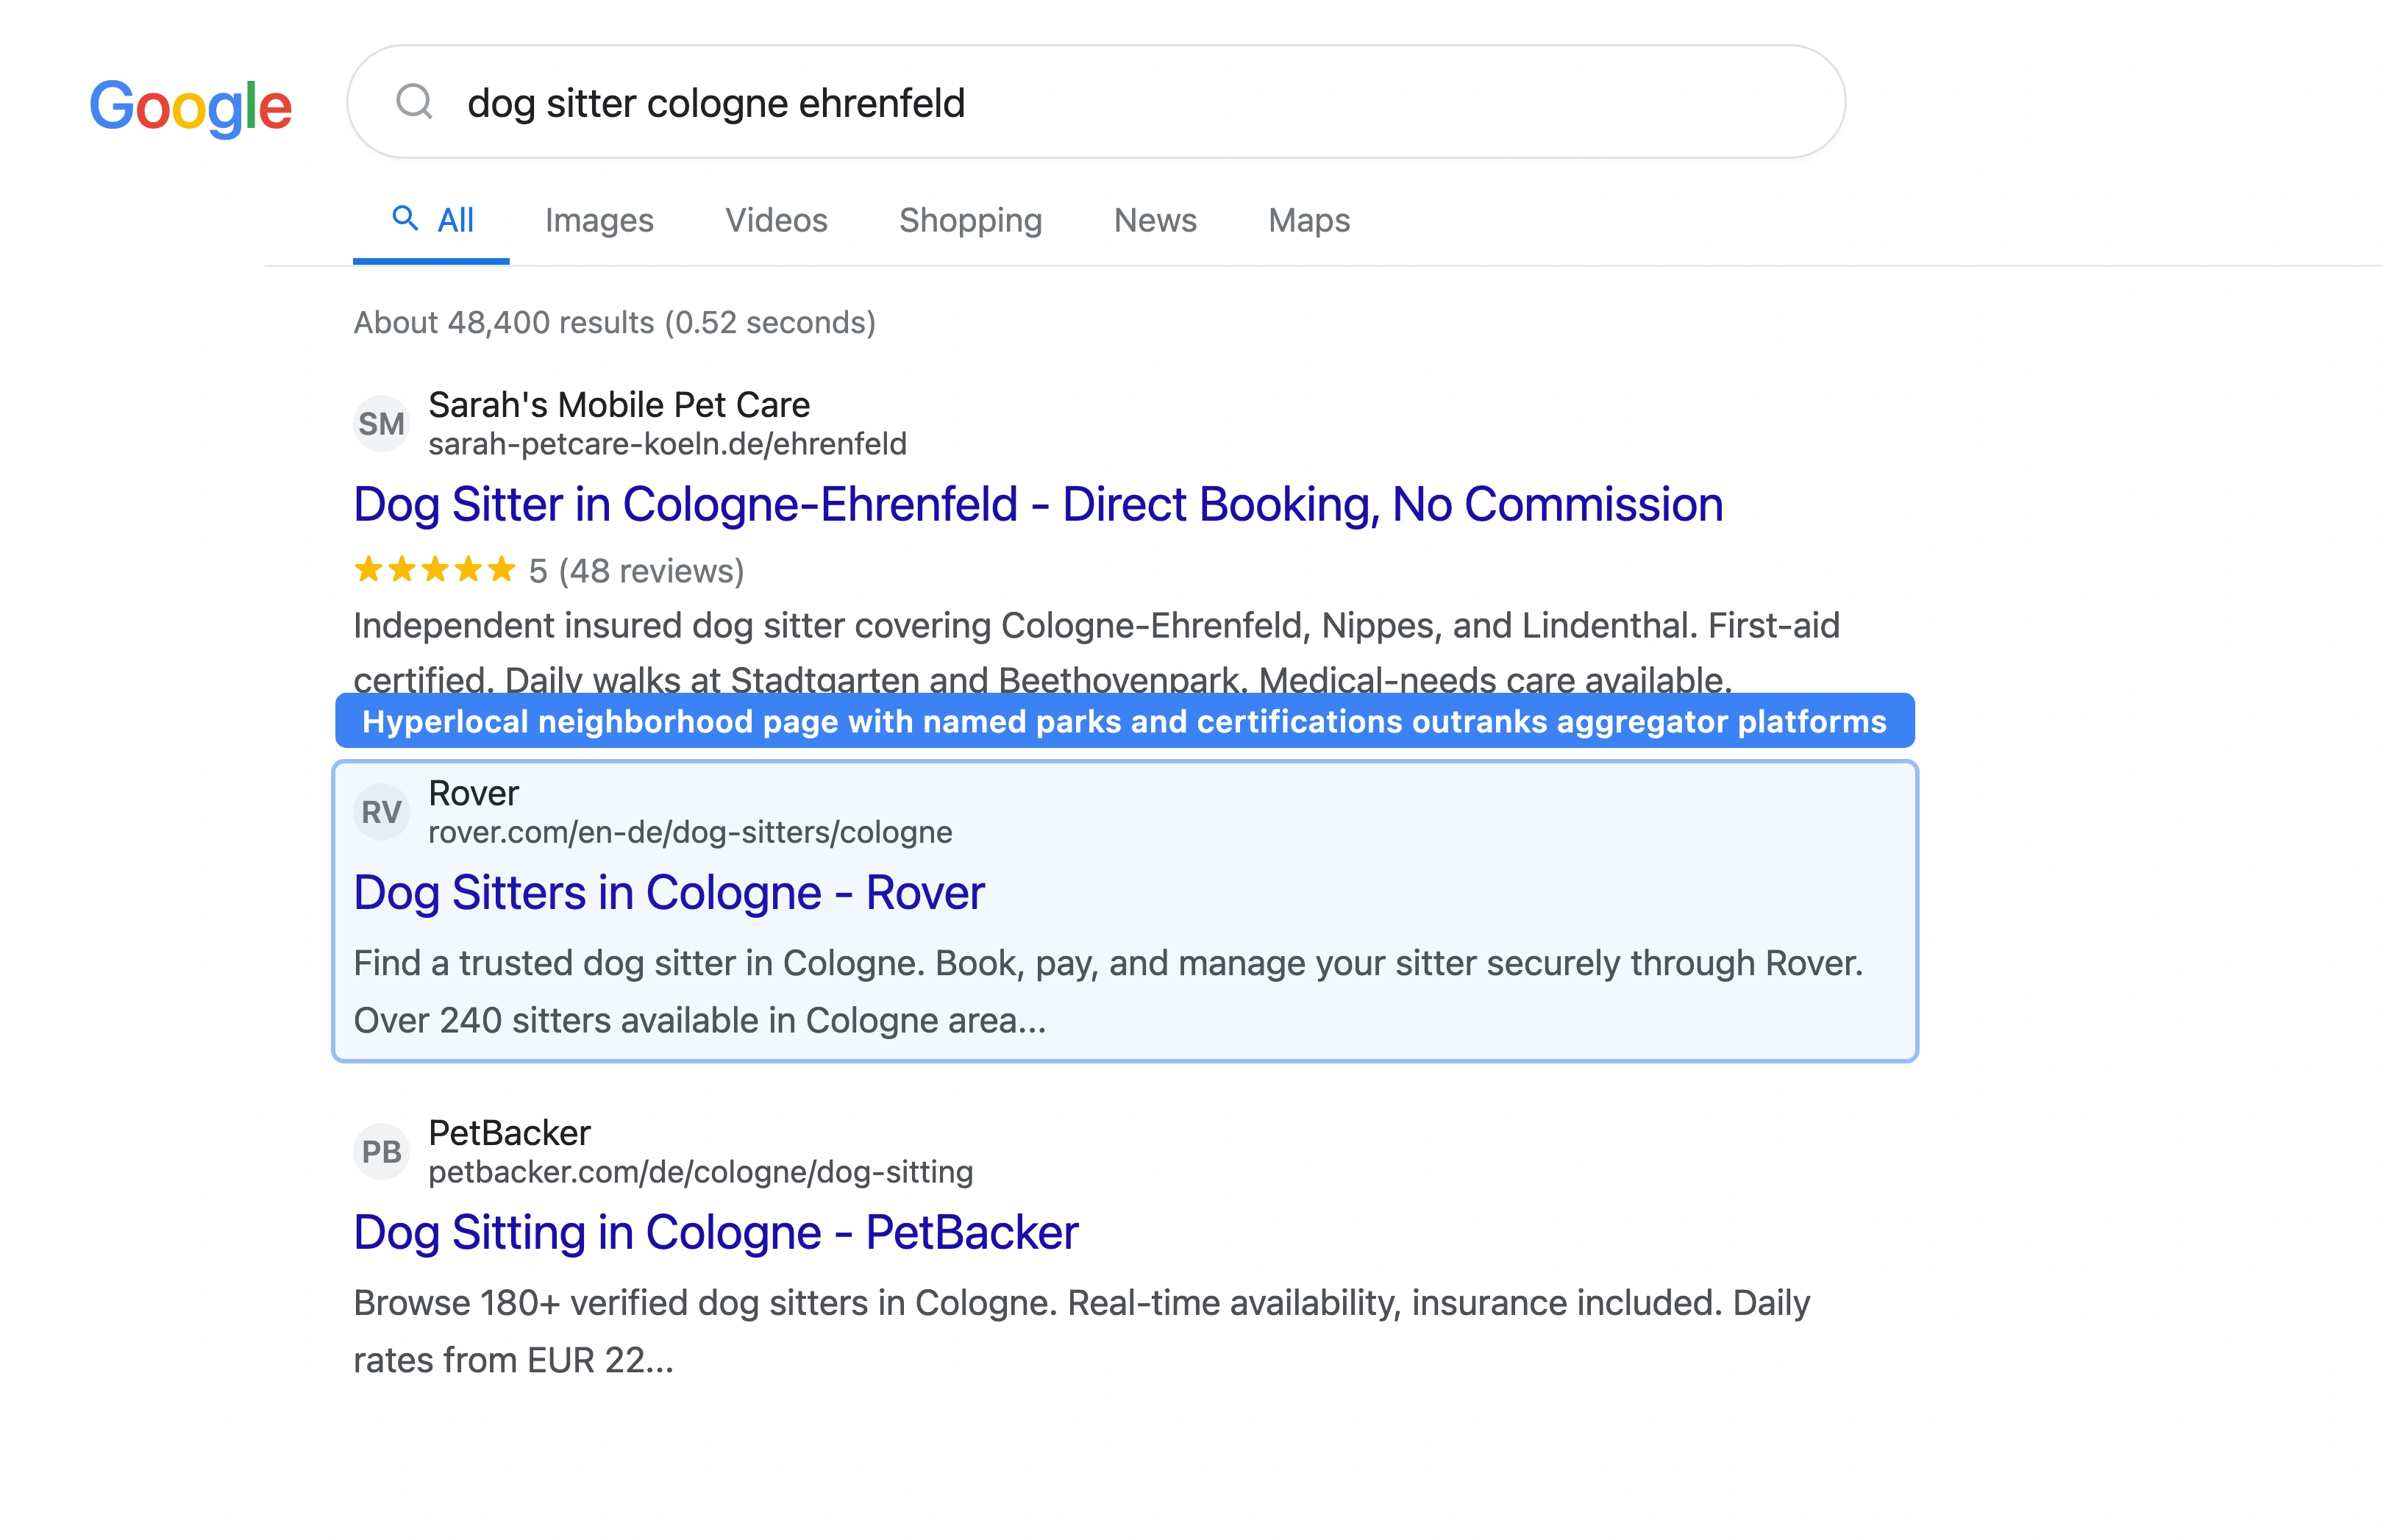Image resolution: width=2383 pixels, height=1540 pixels.
Task: Click the blue hyperlocal annotation banner
Action: point(1123,721)
